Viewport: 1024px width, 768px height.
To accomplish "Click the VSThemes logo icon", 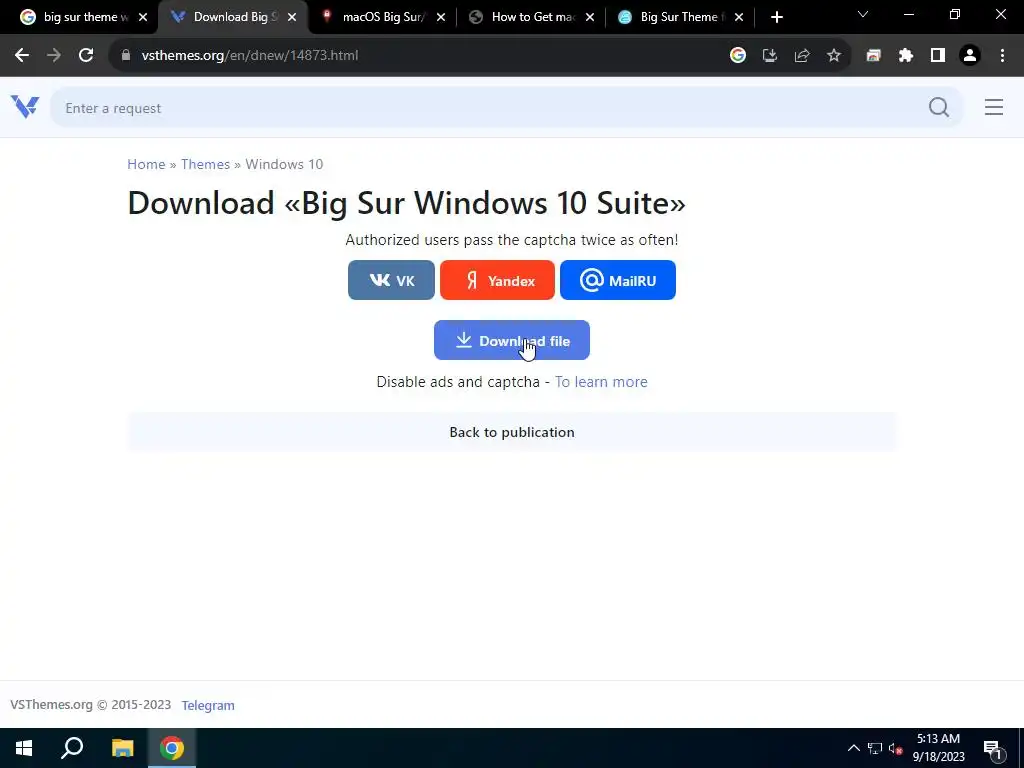I will [x=25, y=107].
